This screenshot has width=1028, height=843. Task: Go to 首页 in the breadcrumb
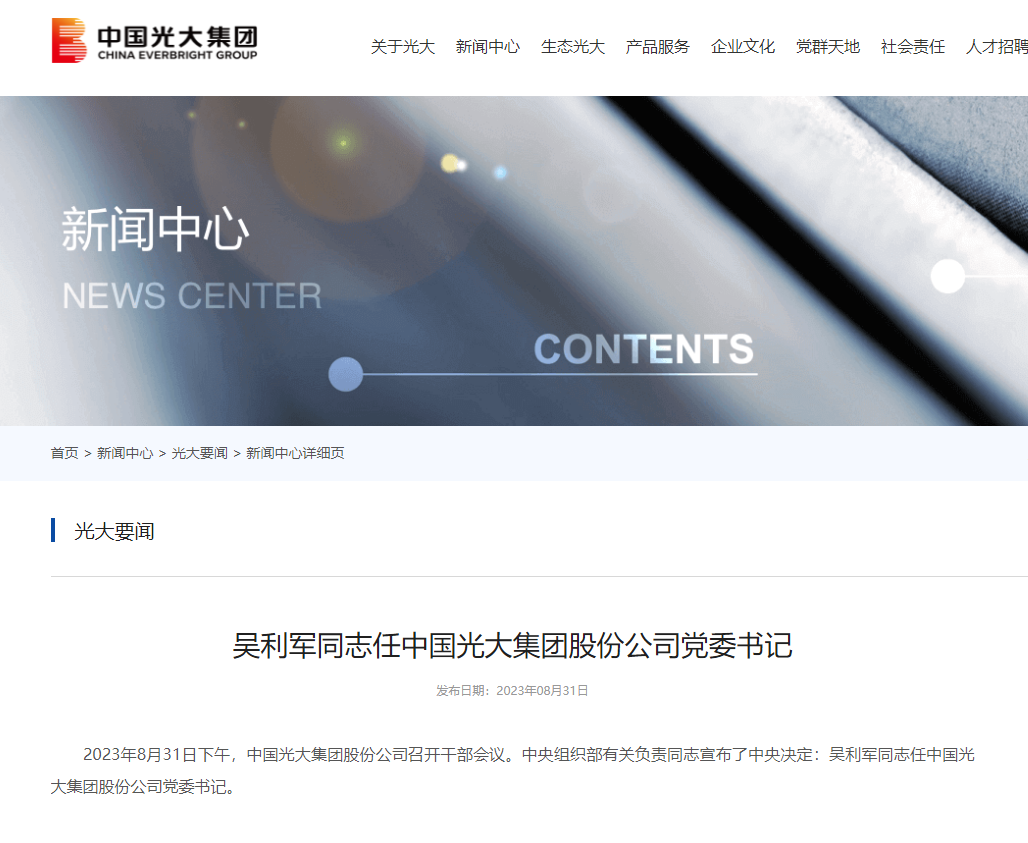(x=64, y=453)
